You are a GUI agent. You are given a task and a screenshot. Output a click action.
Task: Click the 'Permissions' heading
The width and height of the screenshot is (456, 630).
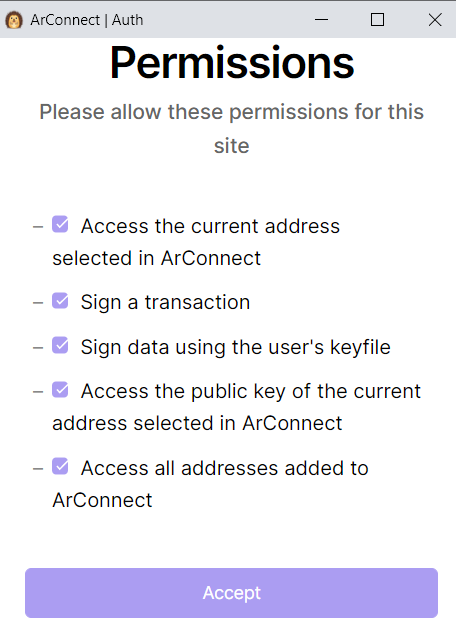click(232, 63)
